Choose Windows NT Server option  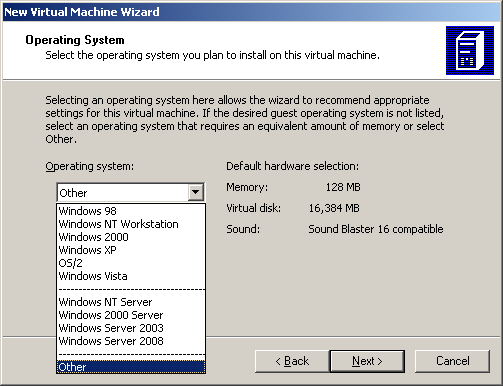(x=131, y=302)
